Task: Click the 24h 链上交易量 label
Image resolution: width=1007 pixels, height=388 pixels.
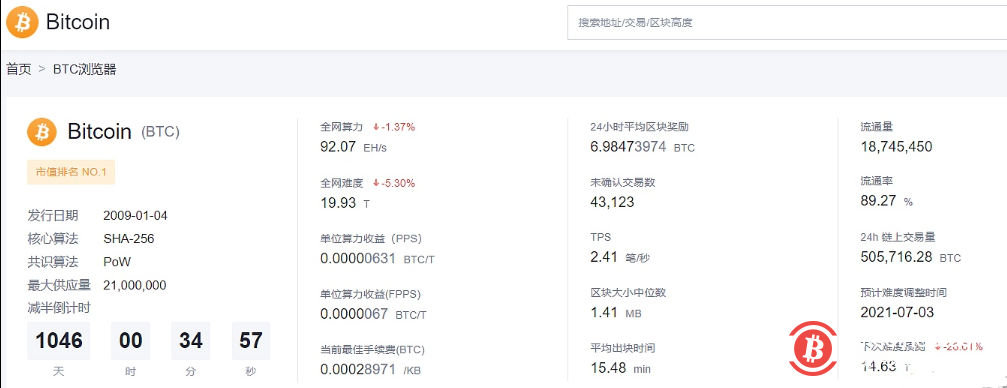Action: (898, 237)
